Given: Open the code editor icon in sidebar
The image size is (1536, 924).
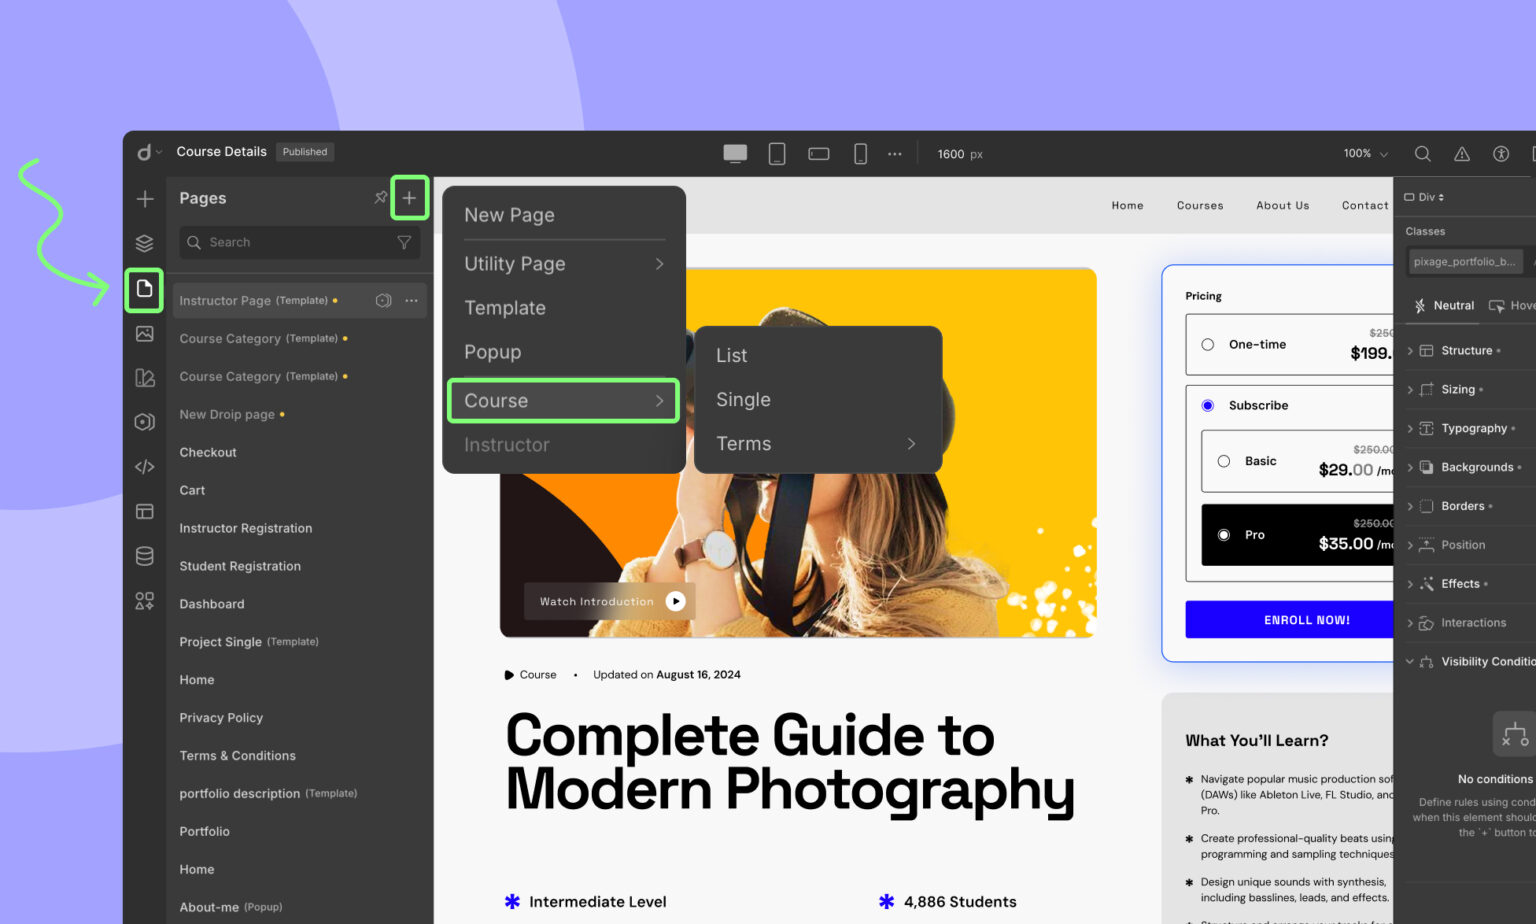Looking at the screenshot, I should [x=145, y=467].
